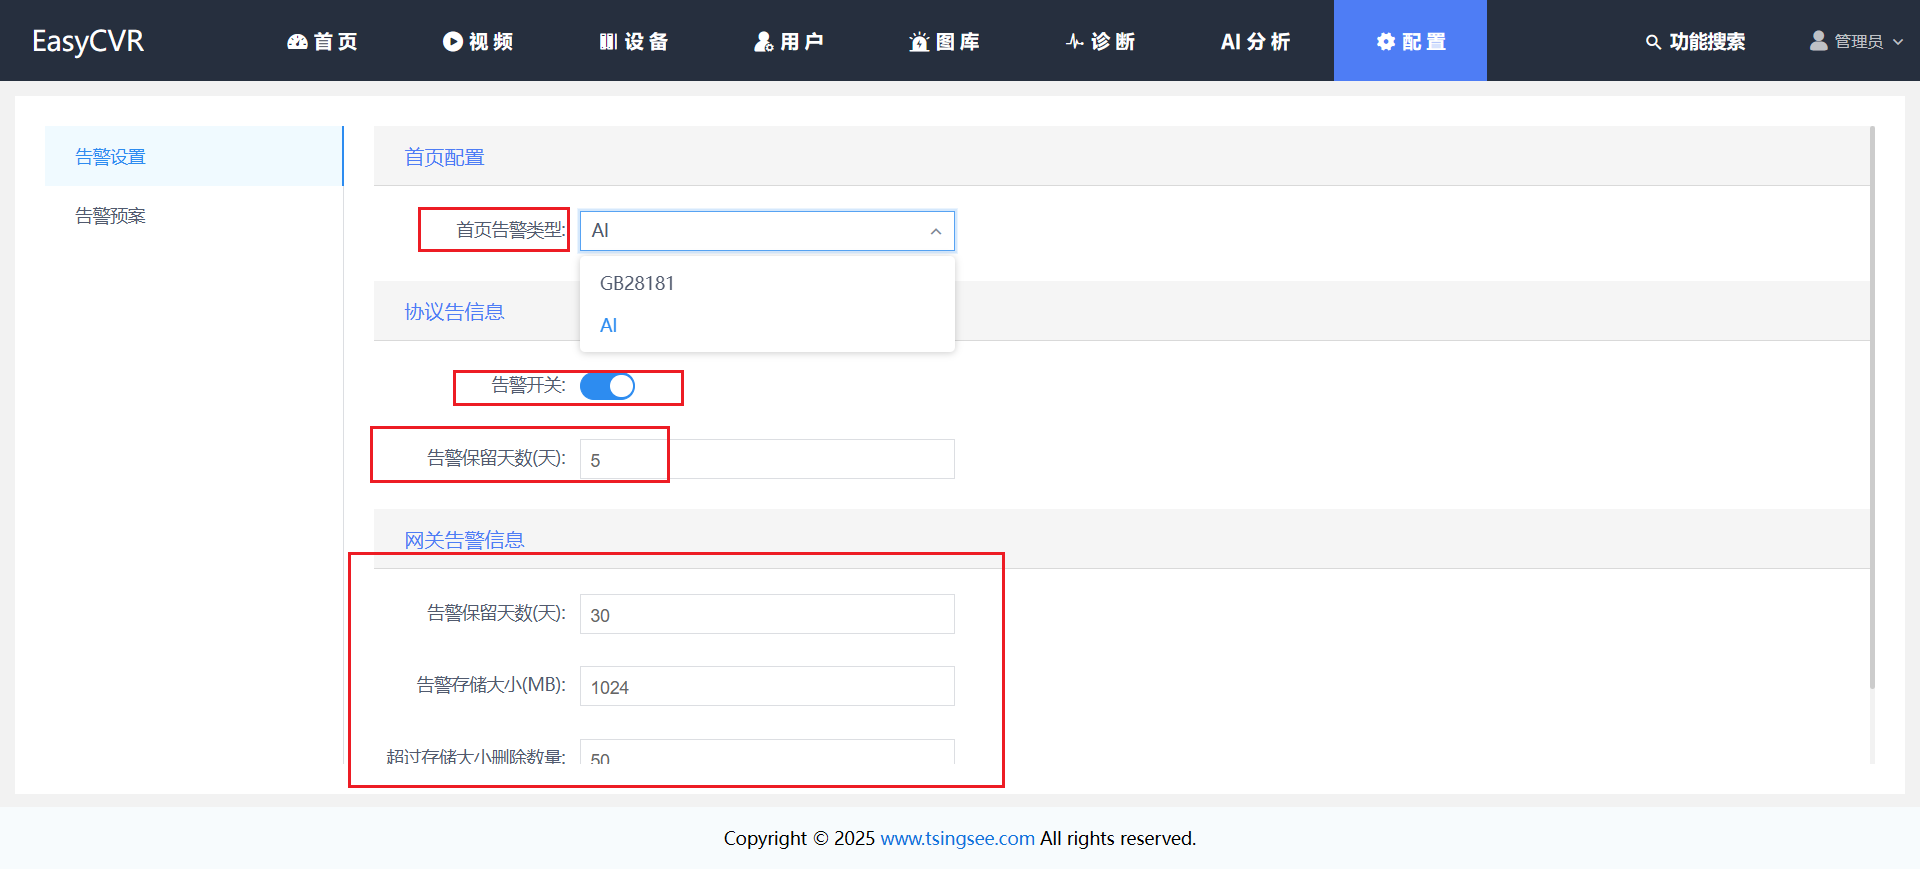Click the 网关告警信息 section heading
Screen dimensions: 1920x869
pyautogui.click(x=464, y=540)
